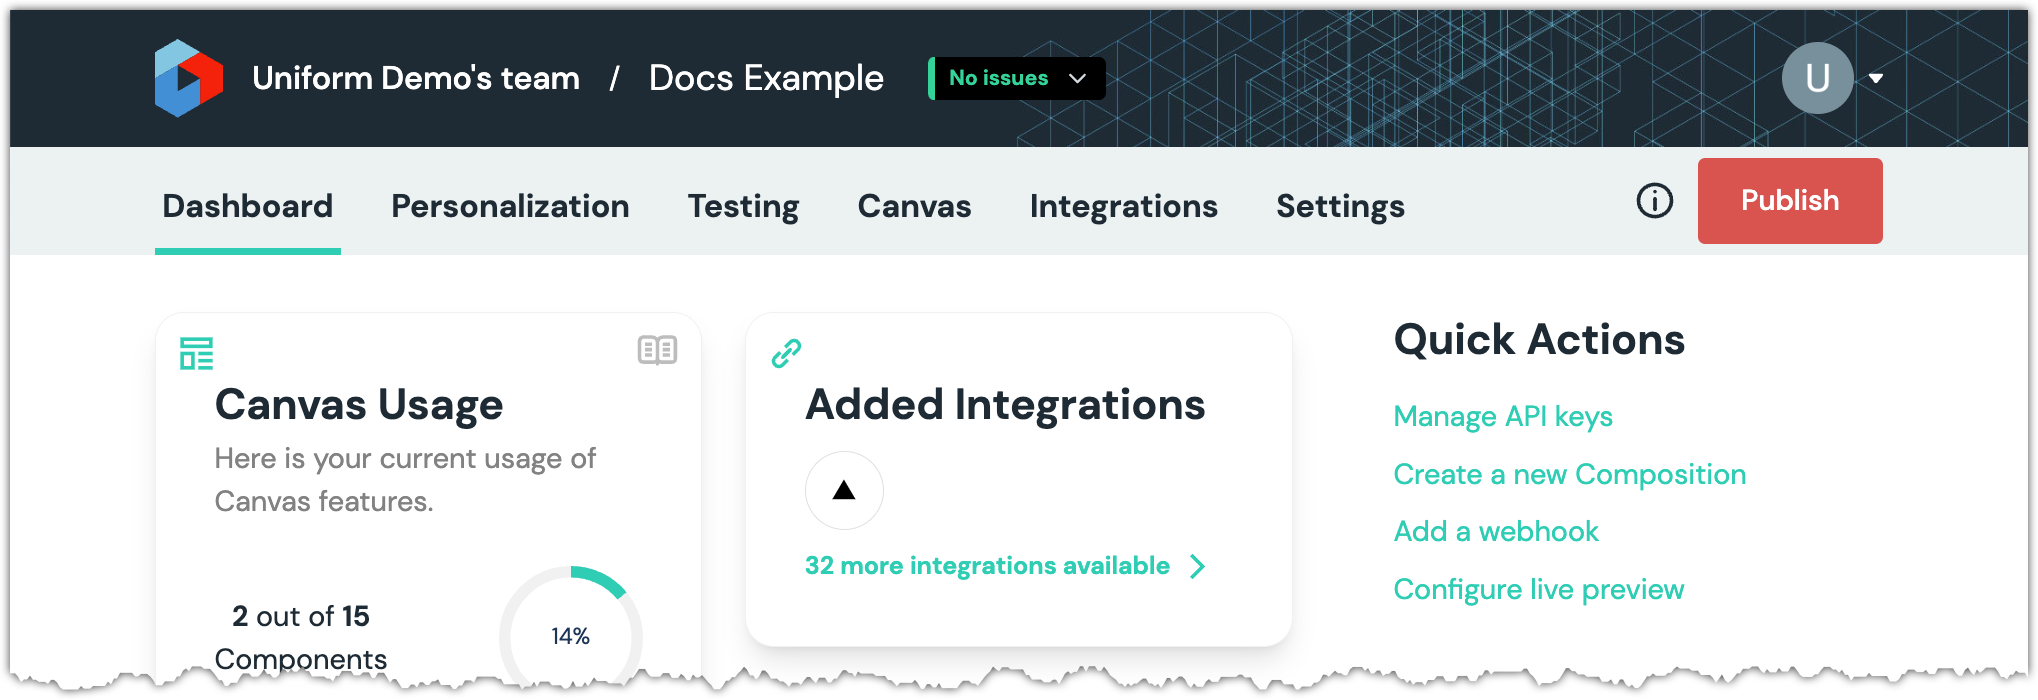Go to the Testing tab
Viewport: 2038px width, 700px height.
tap(743, 206)
